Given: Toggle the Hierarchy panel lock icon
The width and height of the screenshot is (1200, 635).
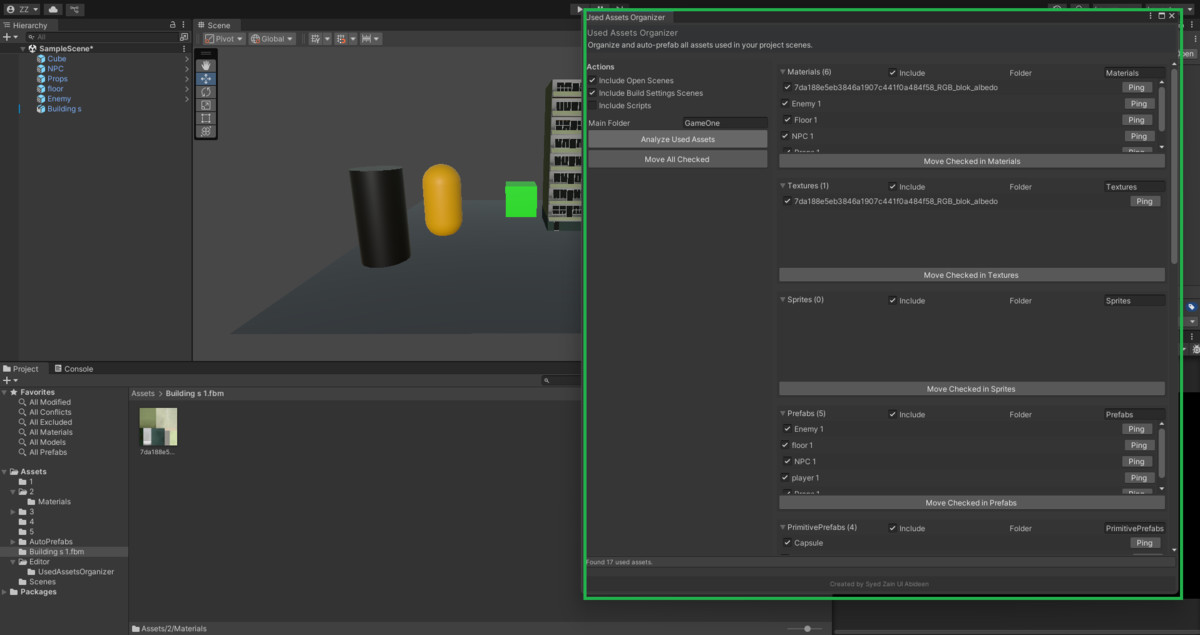Looking at the screenshot, I should tap(174, 24).
